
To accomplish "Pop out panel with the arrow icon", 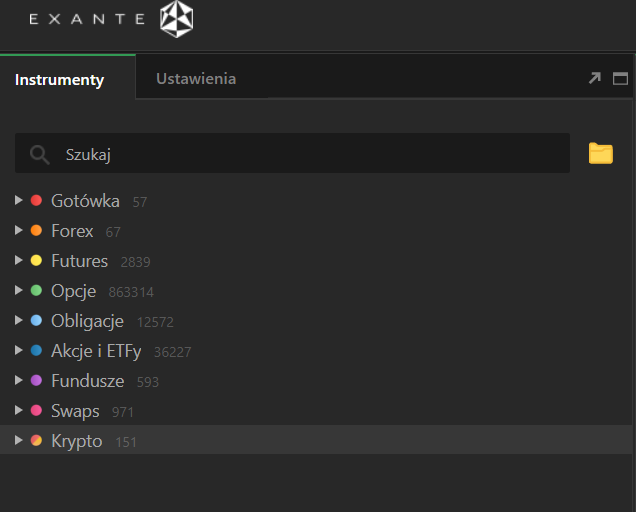I will pyautogui.click(x=595, y=78).
